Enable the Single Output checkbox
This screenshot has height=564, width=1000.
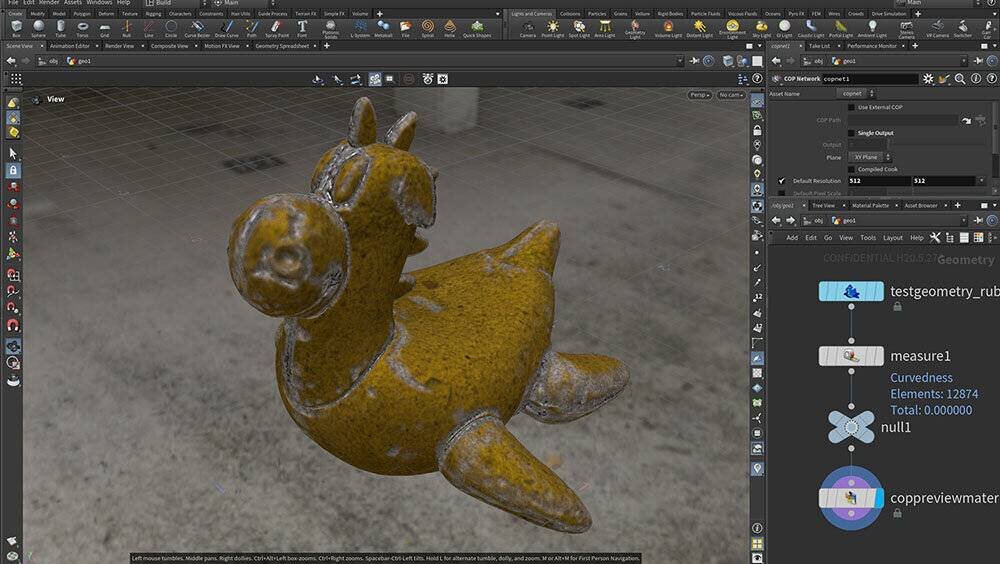pyautogui.click(x=851, y=133)
